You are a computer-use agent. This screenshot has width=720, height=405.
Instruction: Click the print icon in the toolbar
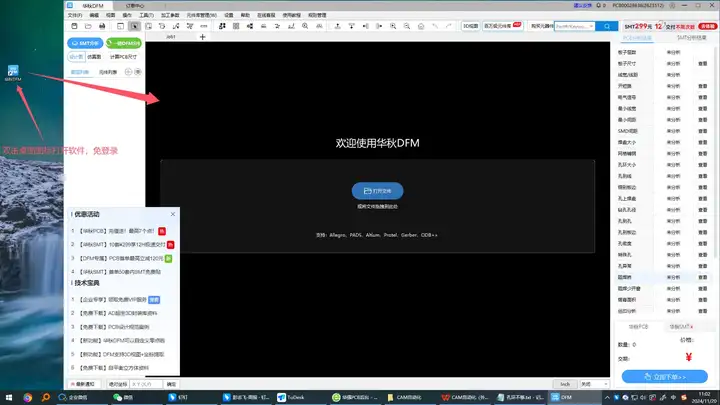click(x=102, y=26)
